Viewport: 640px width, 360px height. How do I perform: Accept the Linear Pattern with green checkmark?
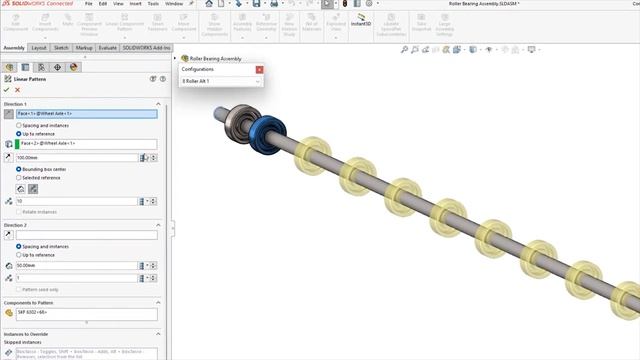7,90
